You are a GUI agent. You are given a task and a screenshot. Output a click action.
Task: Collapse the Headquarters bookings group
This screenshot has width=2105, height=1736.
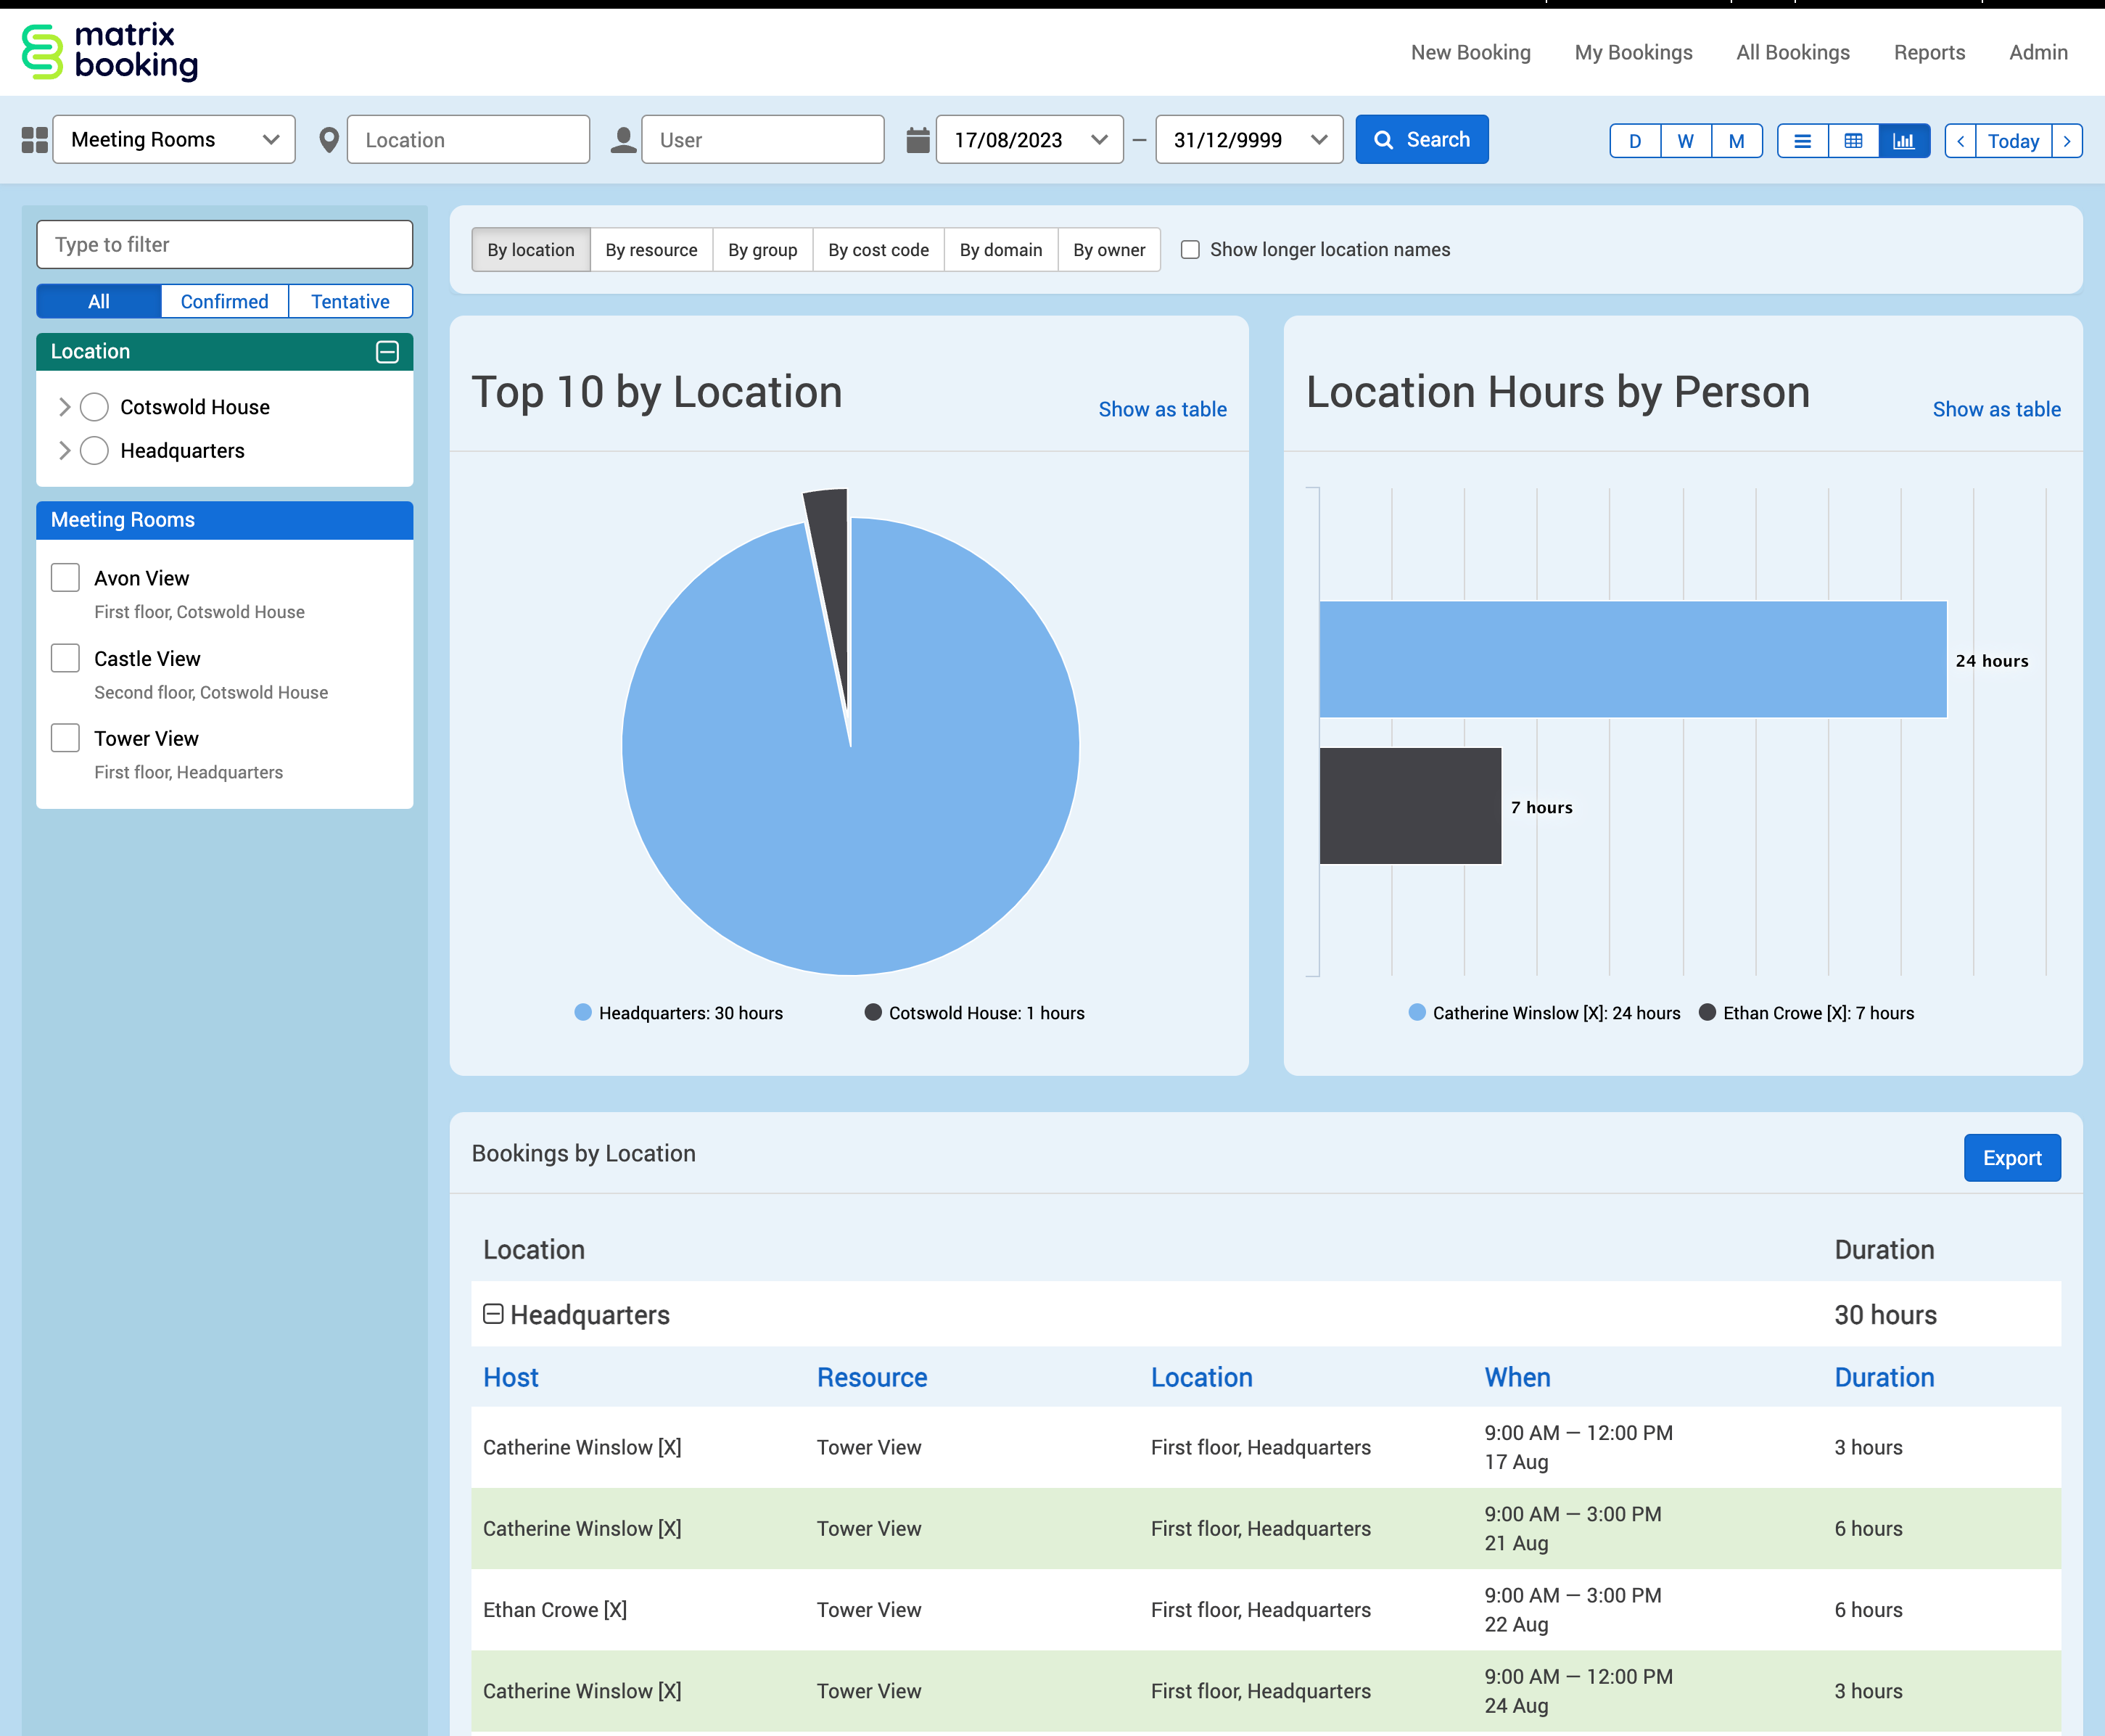tap(493, 1314)
